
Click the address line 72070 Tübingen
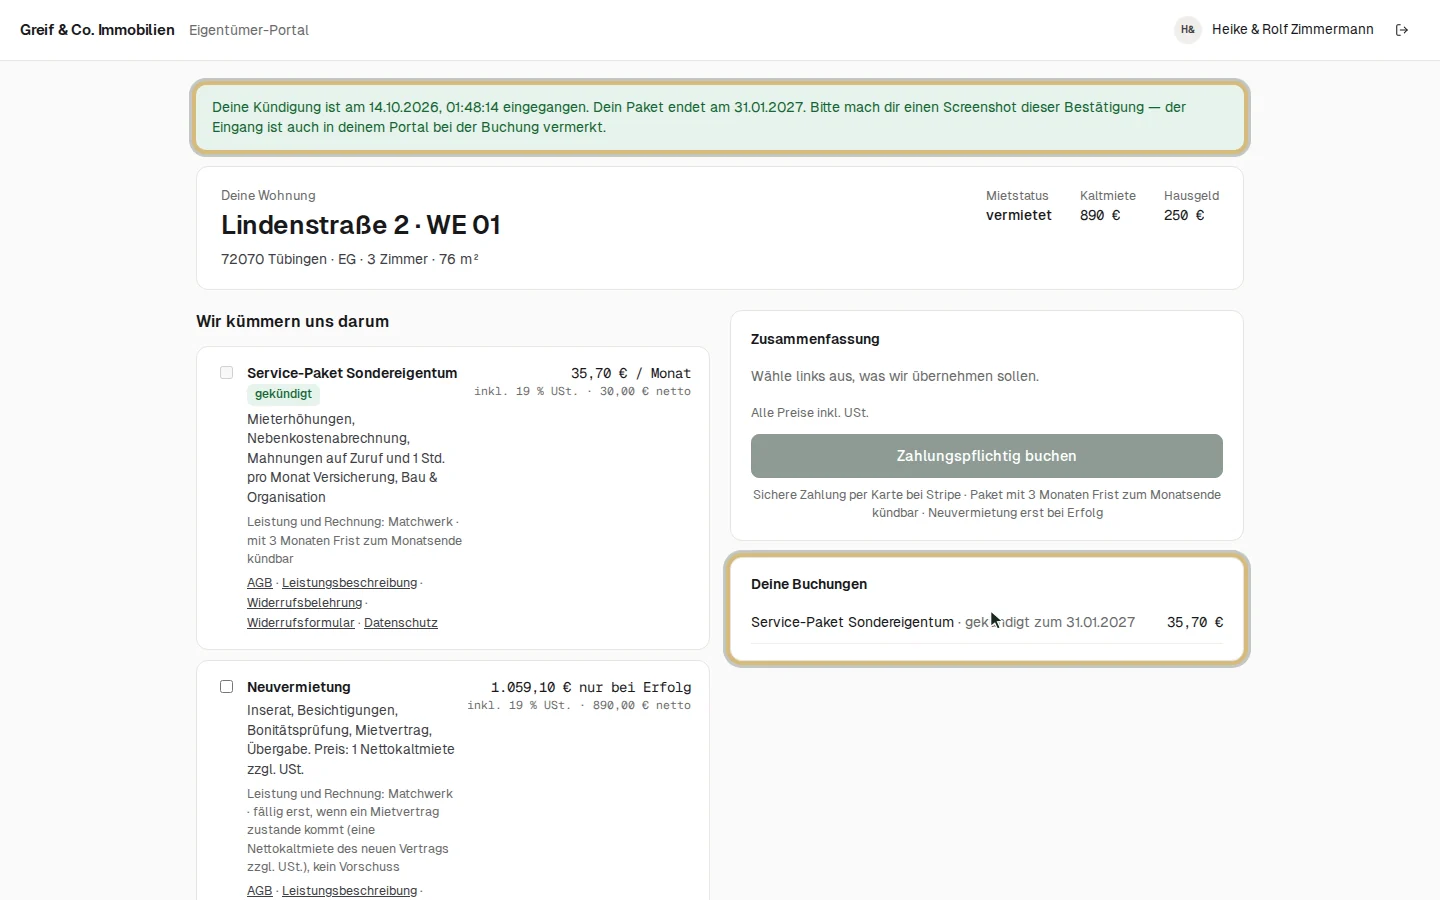tap(350, 259)
